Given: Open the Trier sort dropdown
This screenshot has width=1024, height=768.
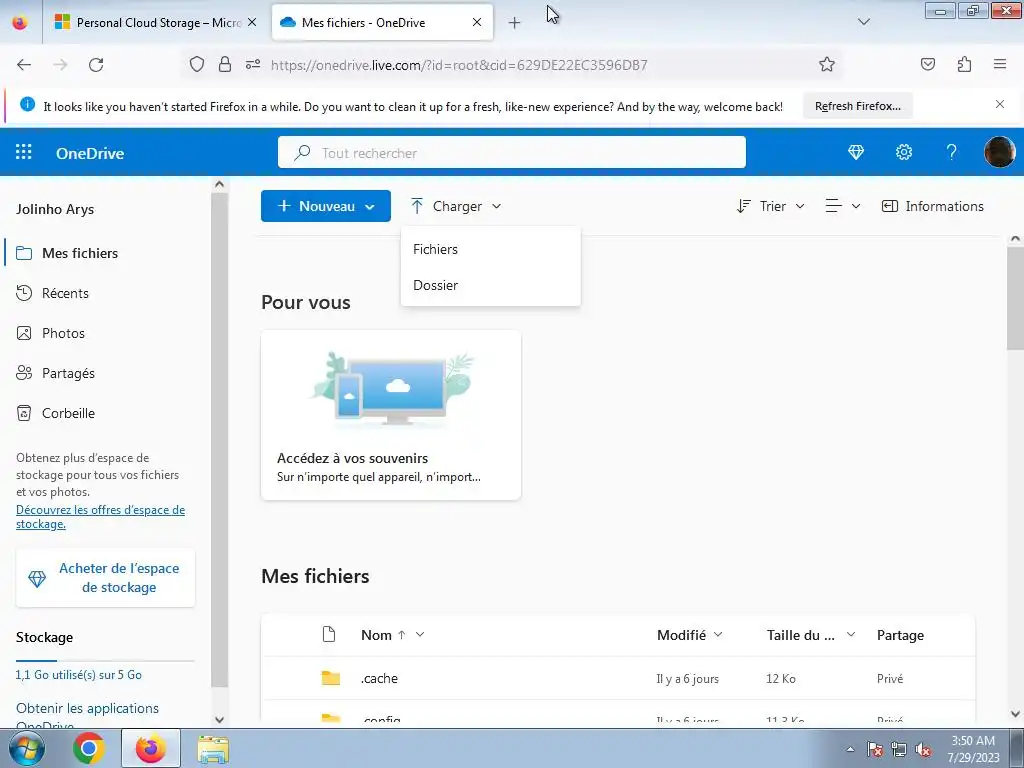Looking at the screenshot, I should tap(771, 206).
